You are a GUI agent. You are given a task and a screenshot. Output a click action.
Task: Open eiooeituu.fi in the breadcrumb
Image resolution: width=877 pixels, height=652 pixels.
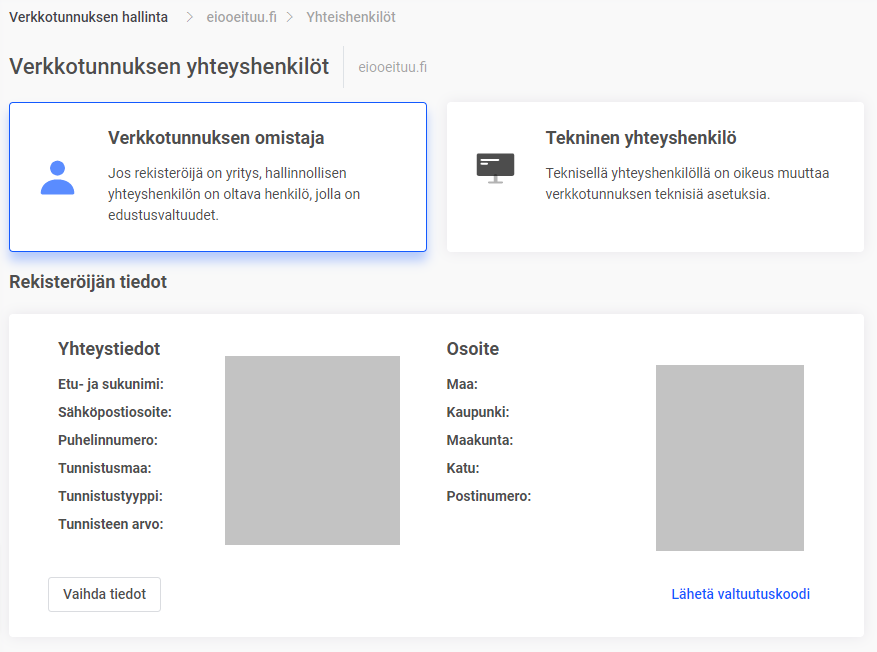click(x=240, y=17)
